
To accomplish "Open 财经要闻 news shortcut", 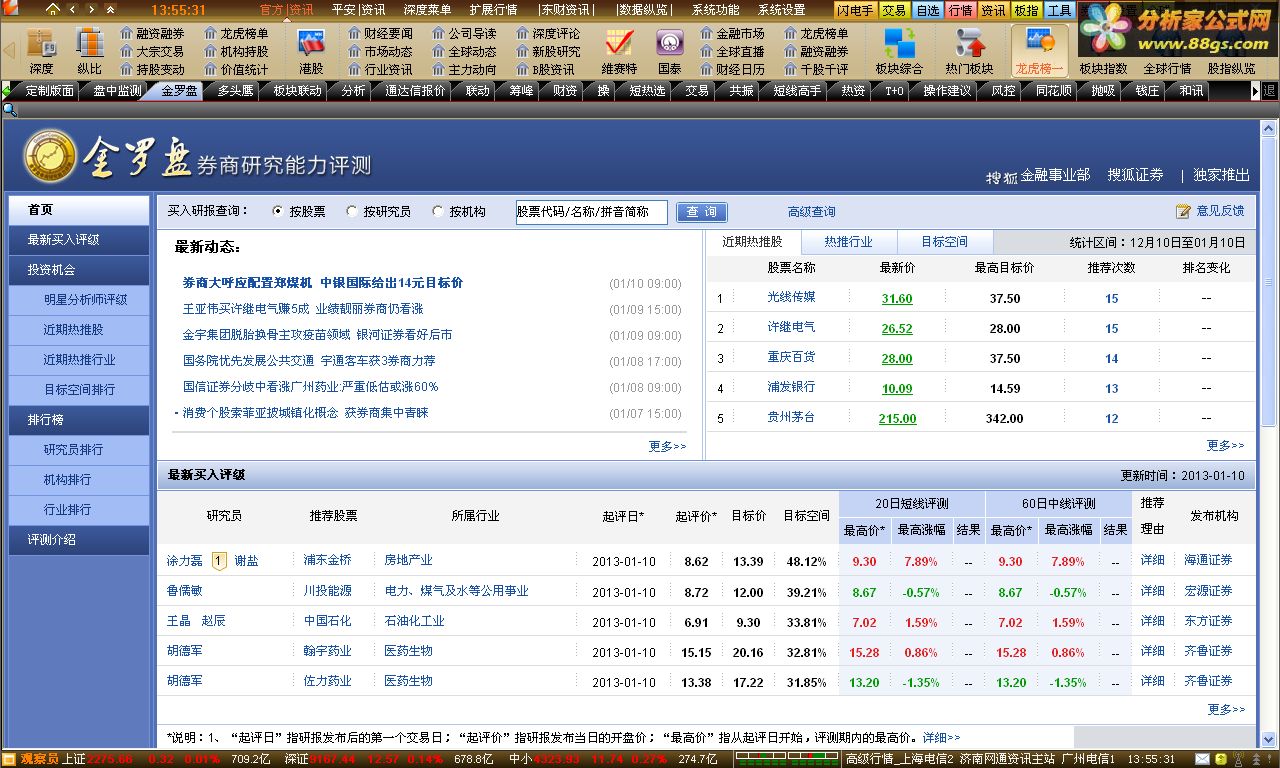I will (x=380, y=34).
